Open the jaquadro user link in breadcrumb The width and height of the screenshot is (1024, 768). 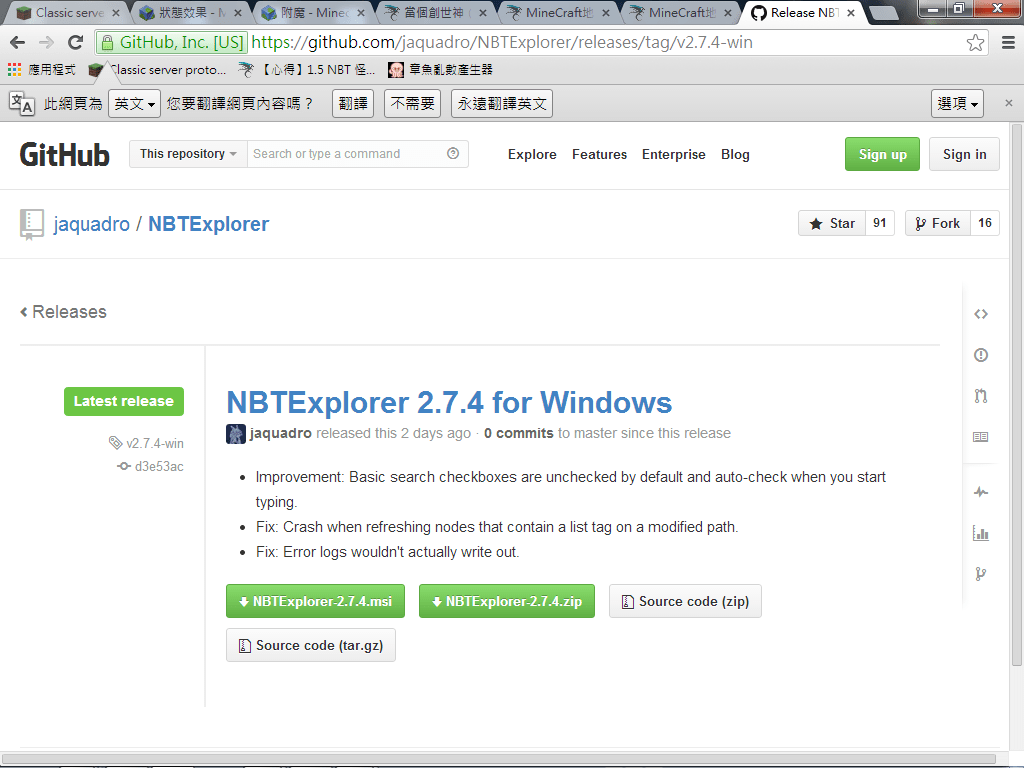[91, 224]
